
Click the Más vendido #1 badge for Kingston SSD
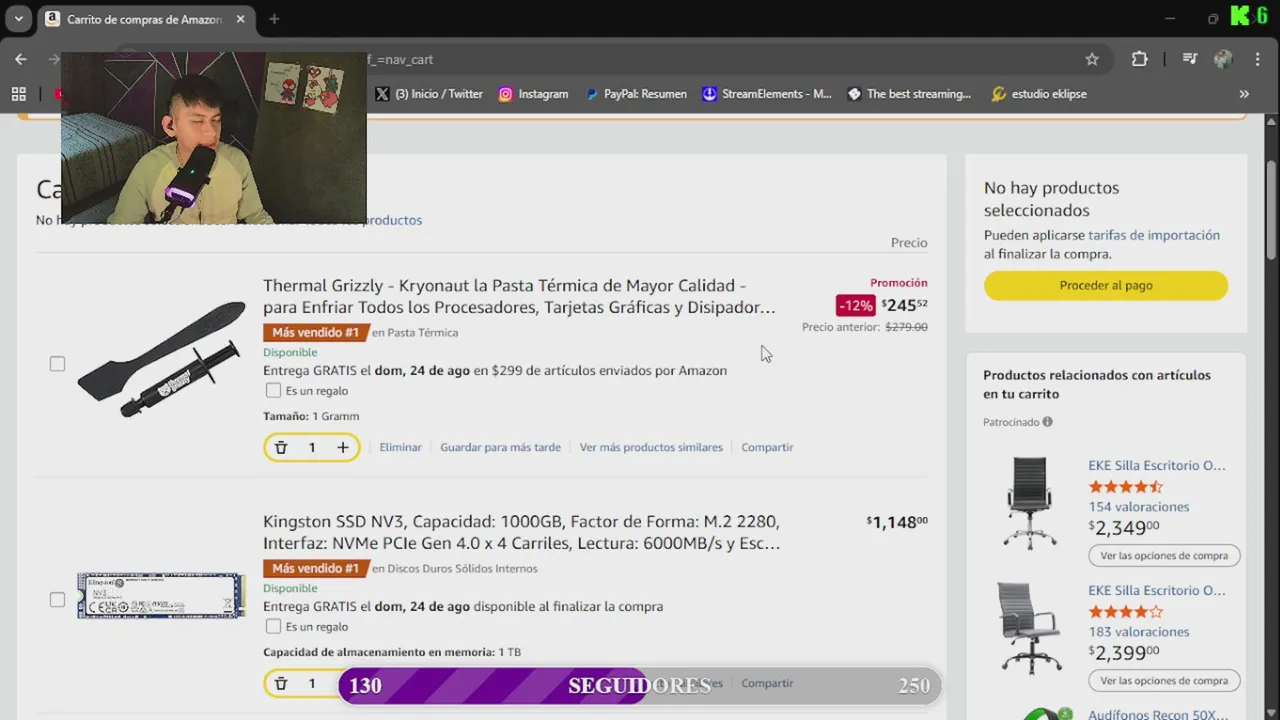(315, 569)
